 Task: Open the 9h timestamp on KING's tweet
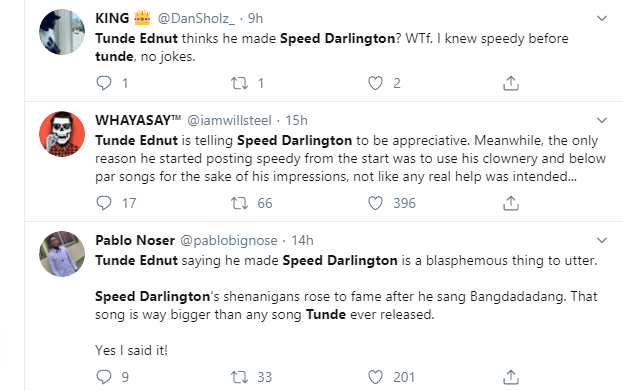pyautogui.click(x=255, y=18)
